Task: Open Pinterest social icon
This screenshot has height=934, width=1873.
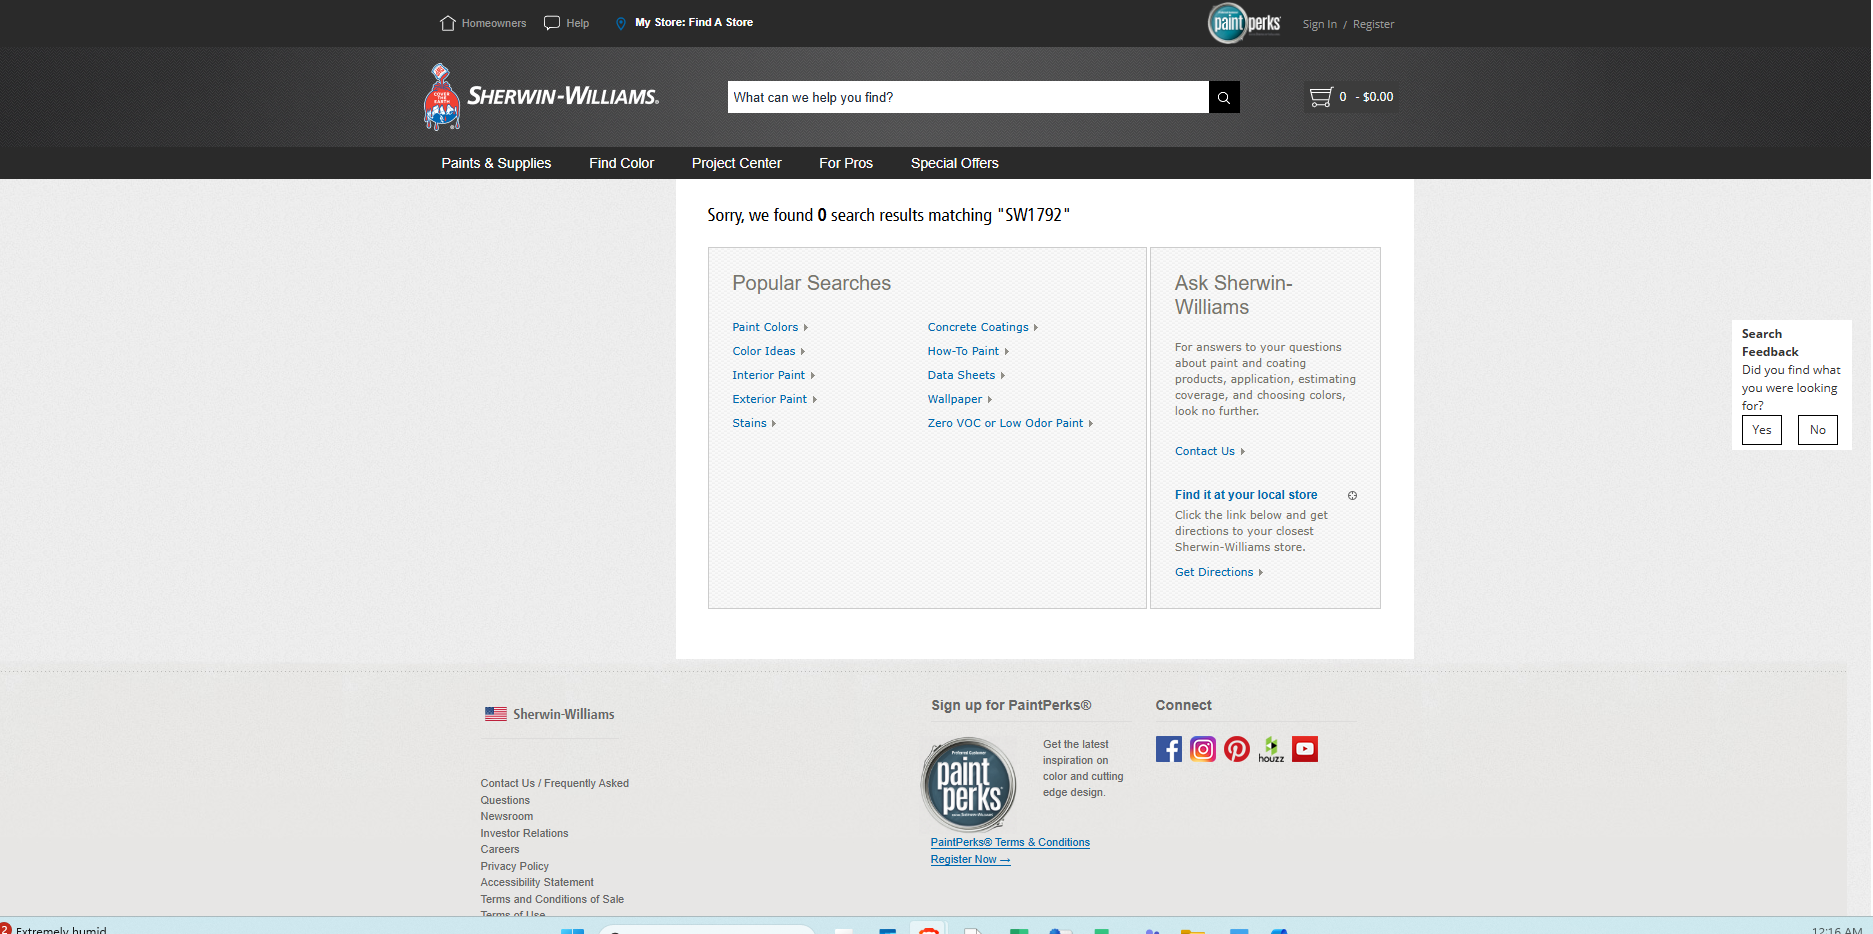Action: click(x=1237, y=749)
